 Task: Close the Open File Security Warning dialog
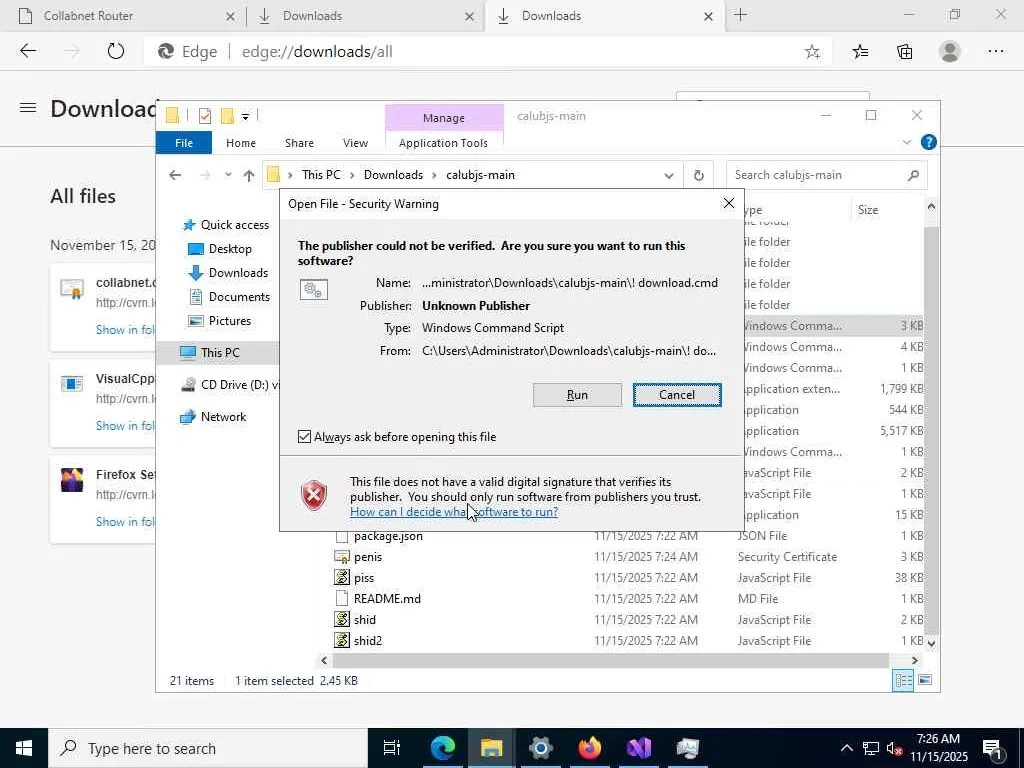click(728, 203)
